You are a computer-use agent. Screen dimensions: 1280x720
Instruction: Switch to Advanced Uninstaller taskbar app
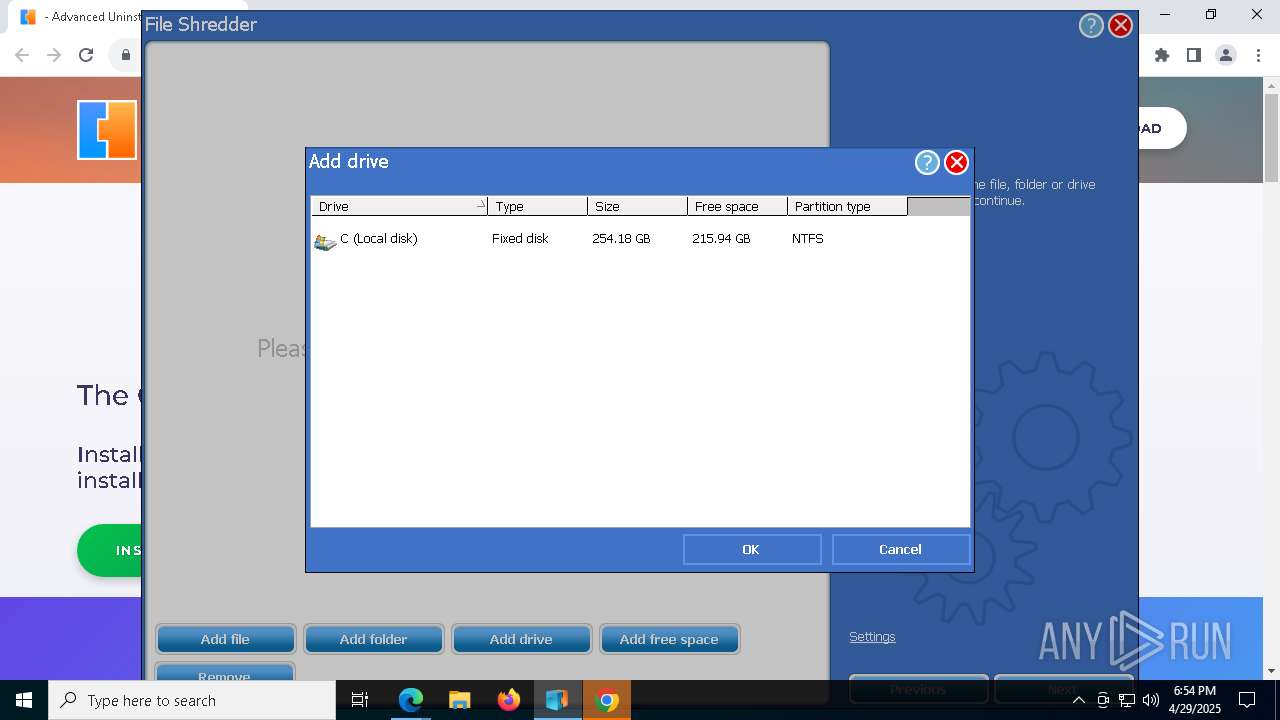(557, 700)
